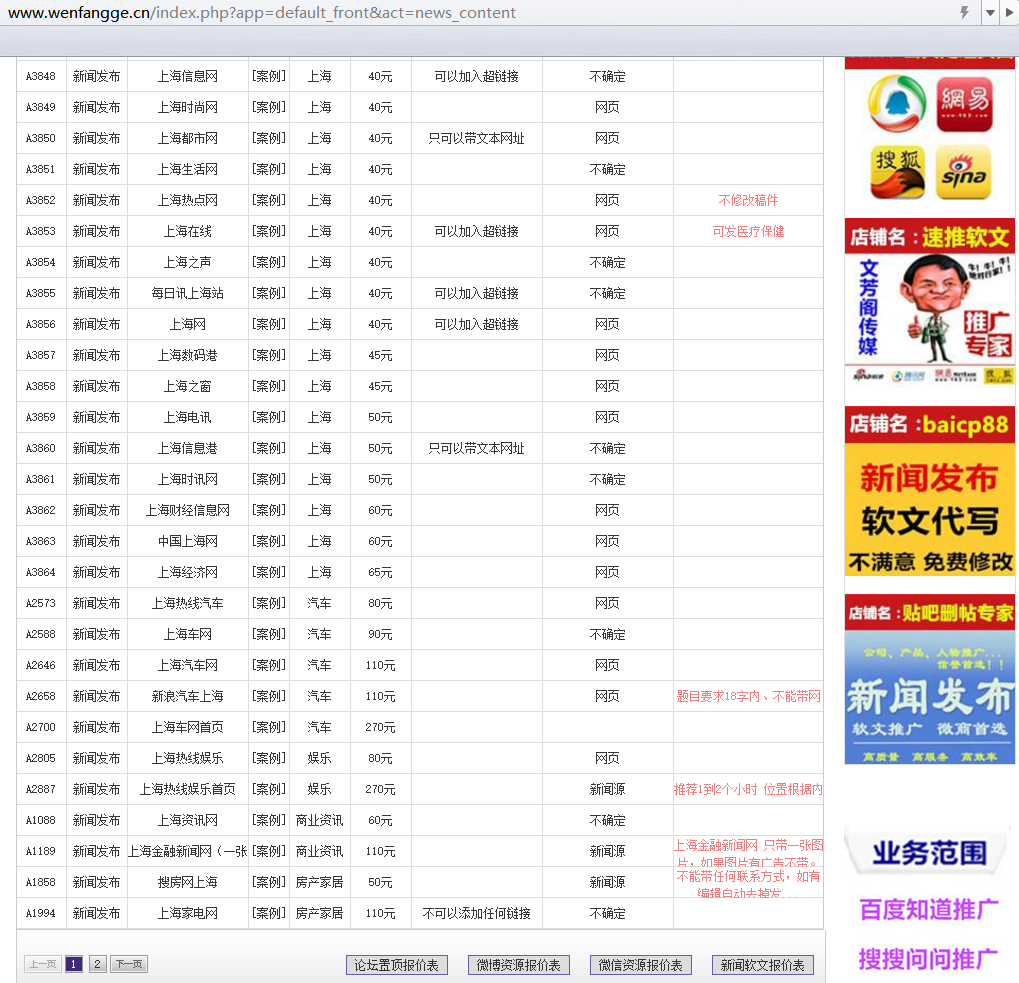Click the Tencent QQ penguin logo

(x=896, y=105)
